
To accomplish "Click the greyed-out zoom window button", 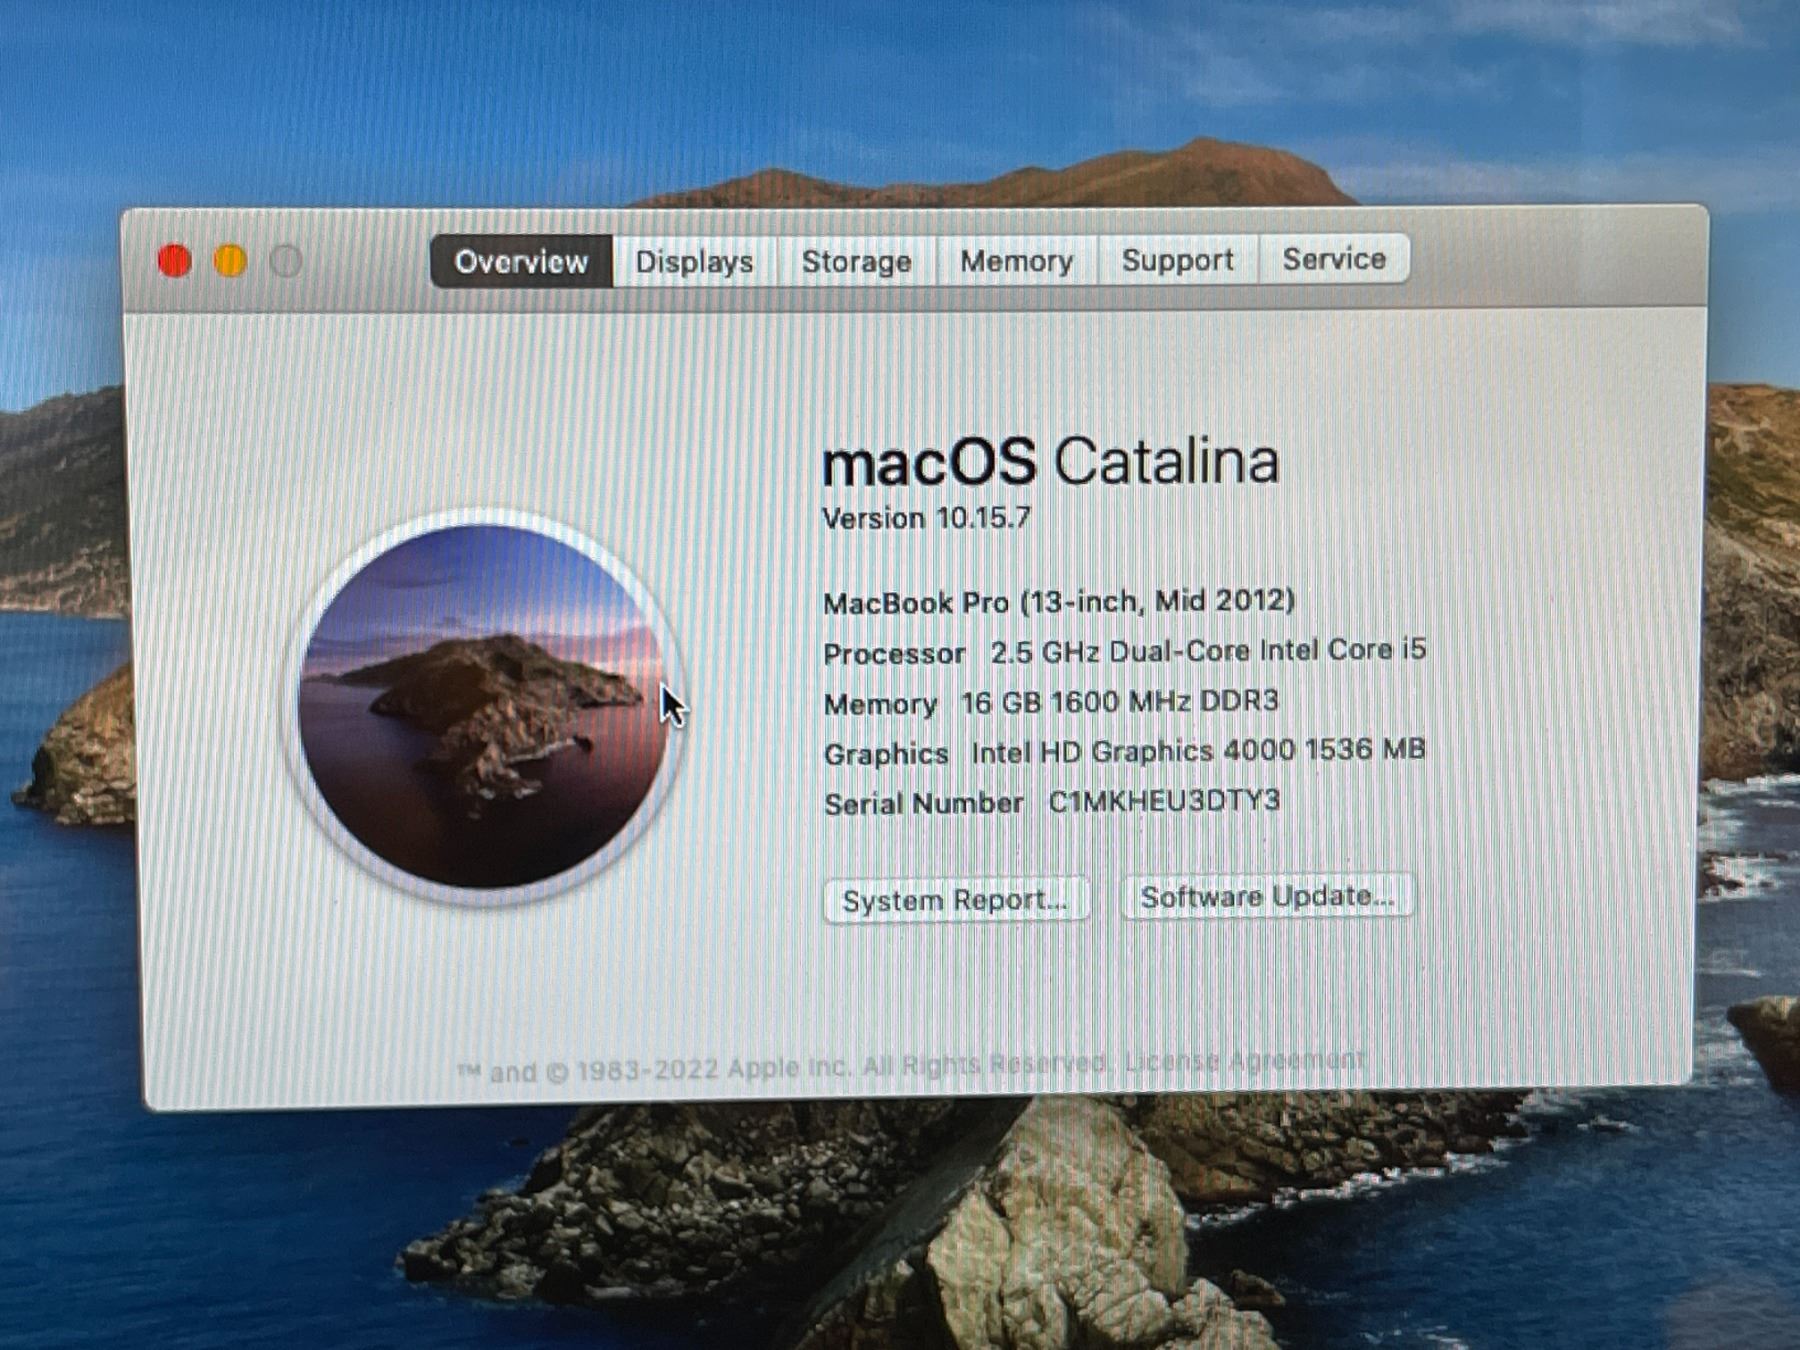I will pyautogui.click(x=286, y=262).
